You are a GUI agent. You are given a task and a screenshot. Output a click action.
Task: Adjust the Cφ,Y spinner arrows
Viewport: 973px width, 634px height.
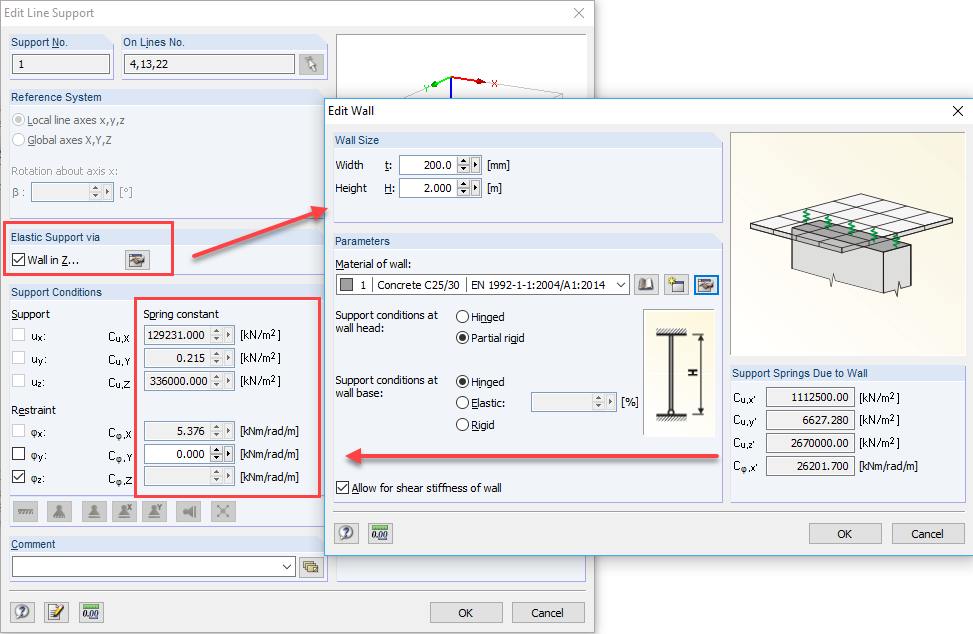click(217, 454)
